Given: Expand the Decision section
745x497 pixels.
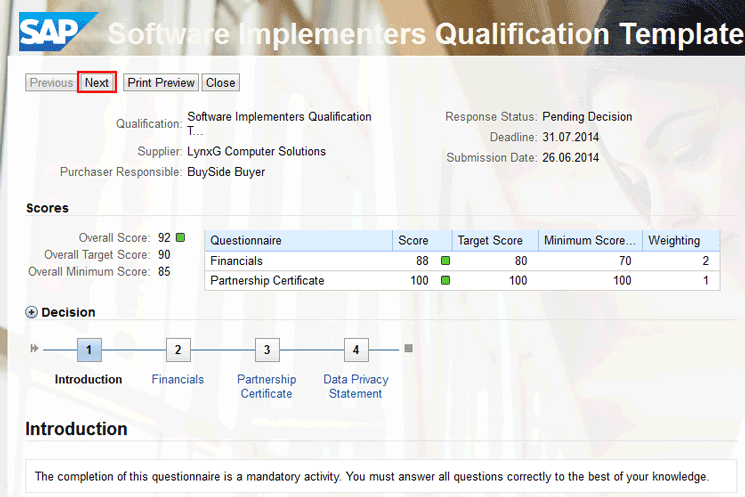Looking at the screenshot, I should 31,312.
